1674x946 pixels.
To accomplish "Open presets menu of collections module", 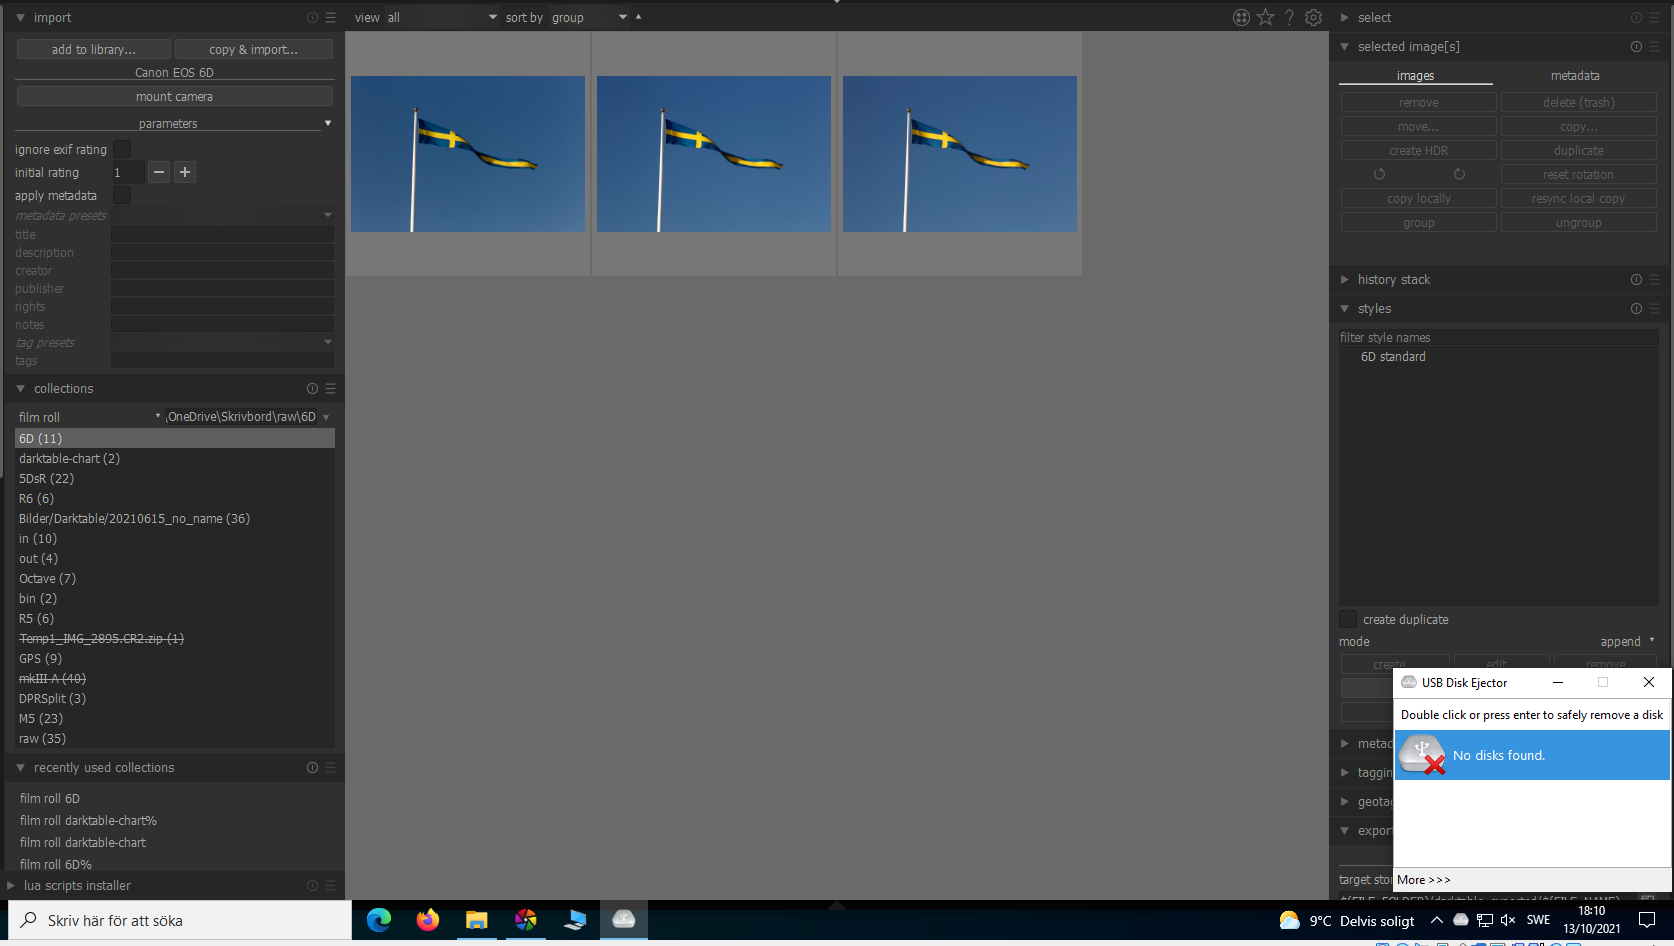I will [x=330, y=389].
